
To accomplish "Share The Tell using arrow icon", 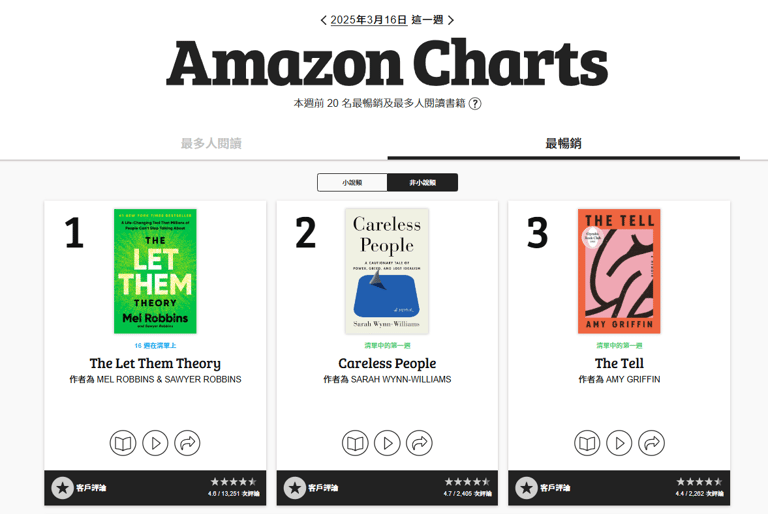I will pyautogui.click(x=652, y=443).
